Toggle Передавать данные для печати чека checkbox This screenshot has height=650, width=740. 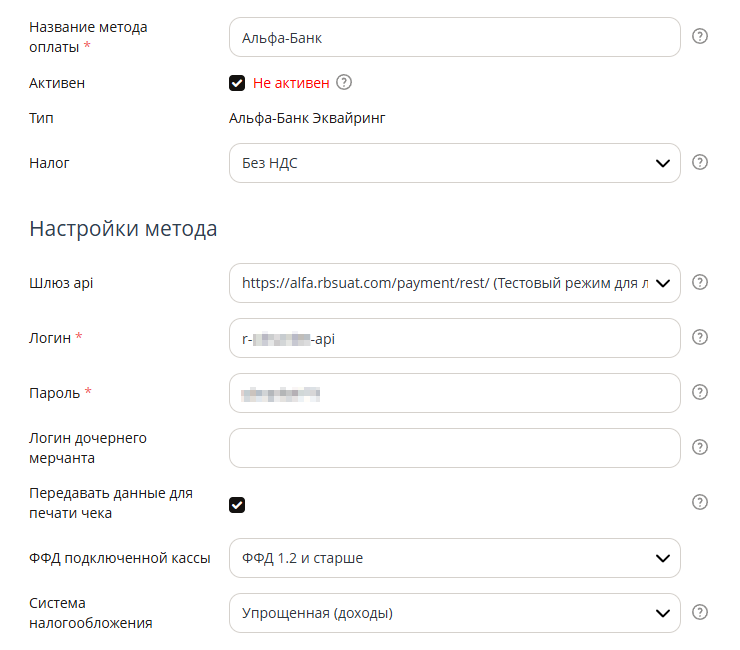(x=237, y=505)
